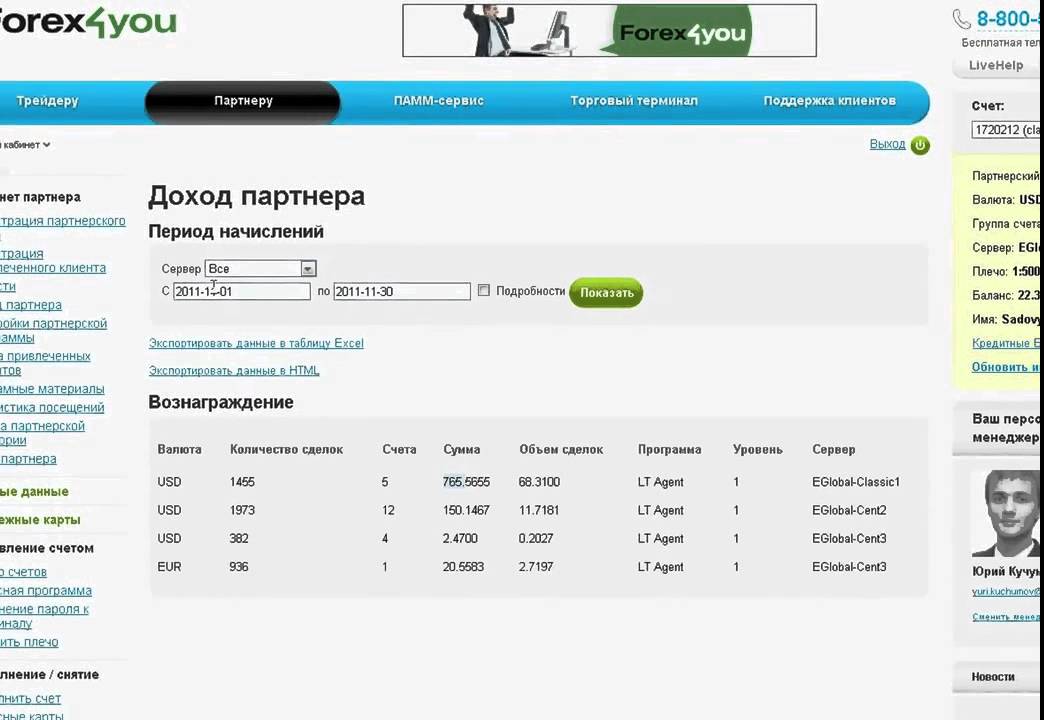This screenshot has width=1044, height=720.
Task: Click volume value 0.2027
Action: (536, 538)
